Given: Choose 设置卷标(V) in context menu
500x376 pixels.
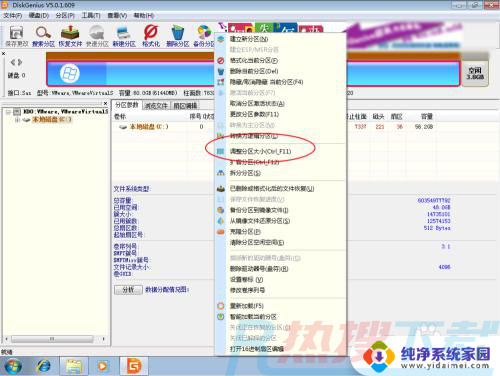Looking at the screenshot, I should (x=247, y=279).
